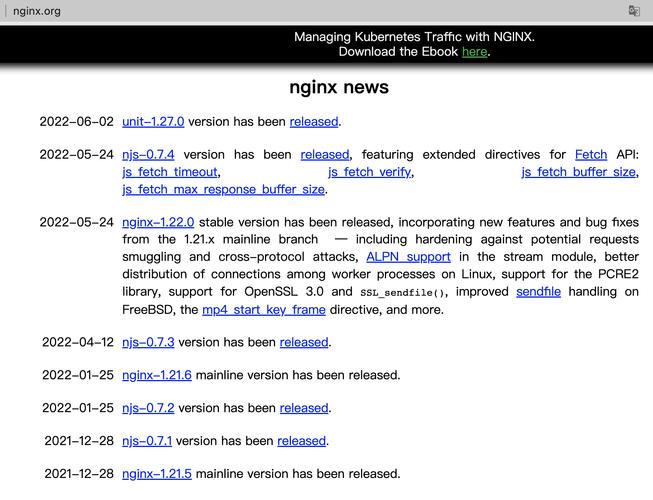Click the nginx.org address bar text

pyautogui.click(x=37, y=11)
